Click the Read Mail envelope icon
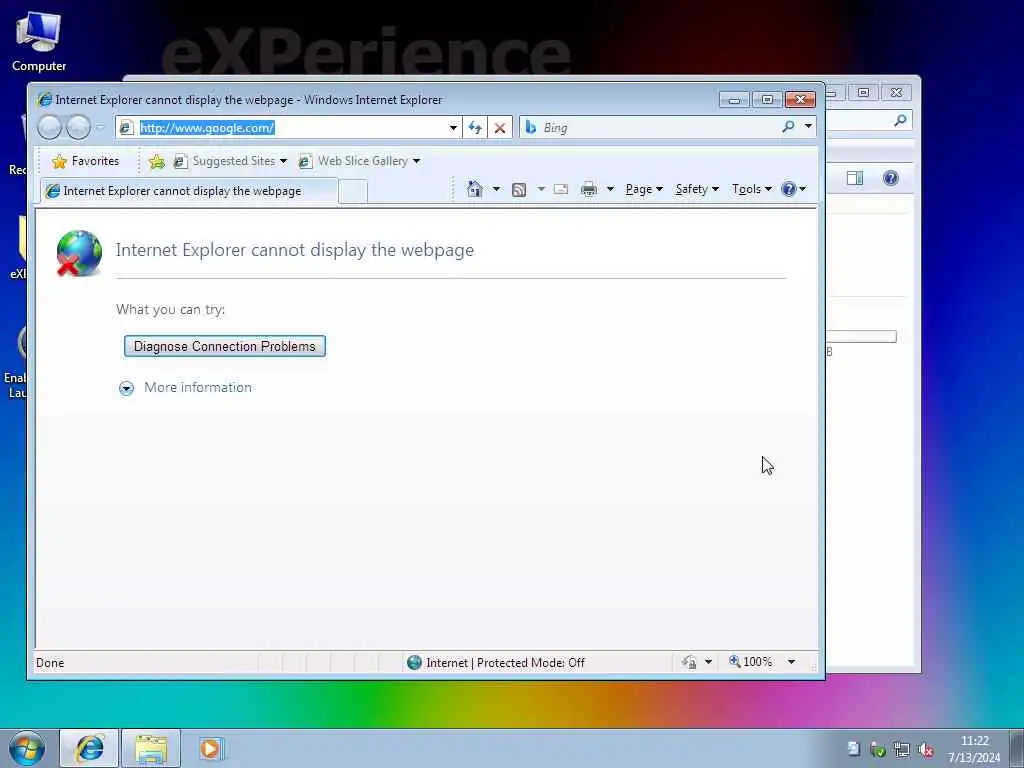Viewport: 1024px width, 768px height. (x=560, y=189)
